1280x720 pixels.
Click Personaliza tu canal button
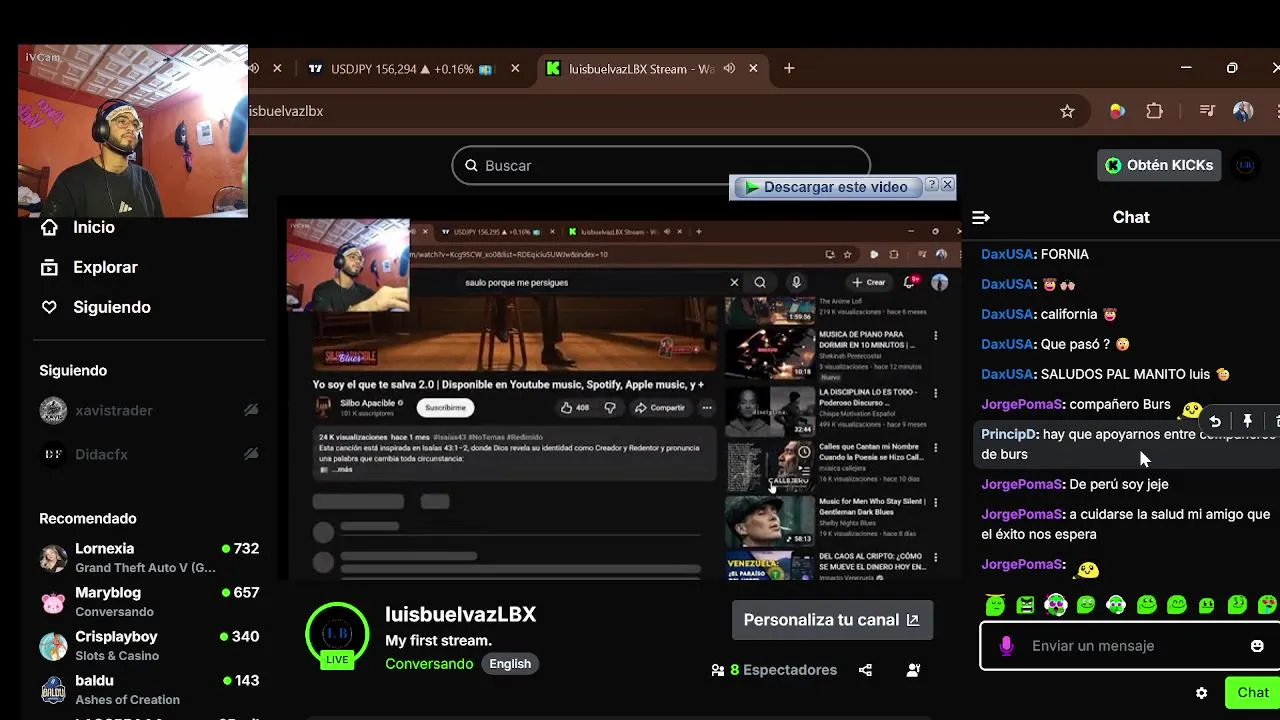pos(832,620)
